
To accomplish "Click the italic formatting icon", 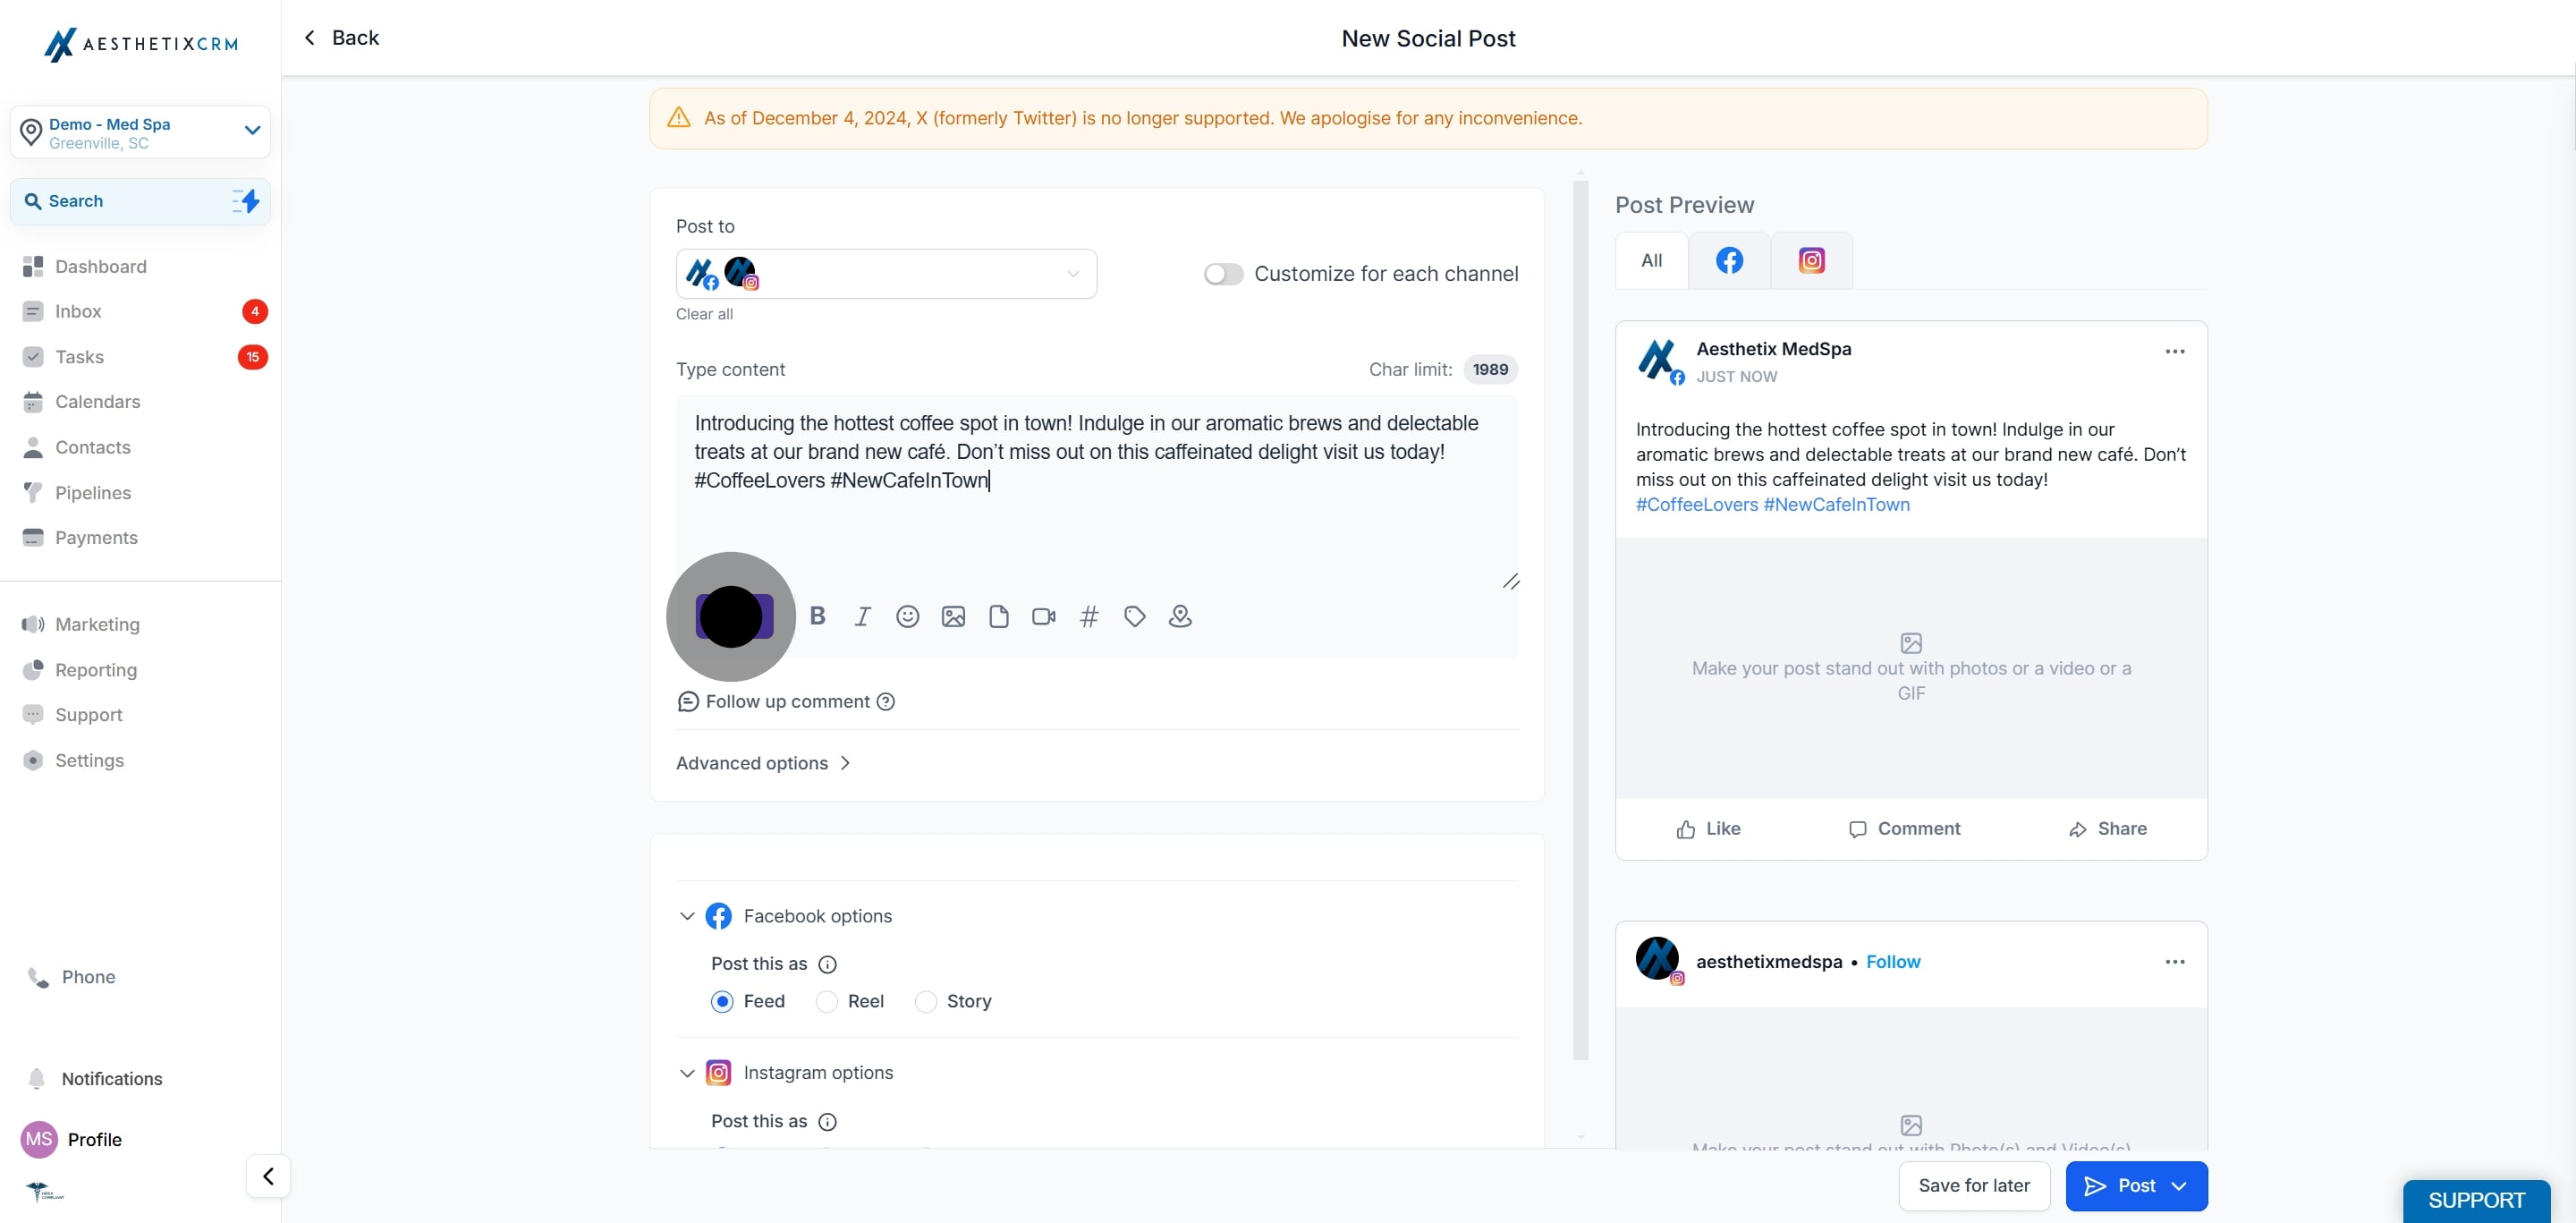I will [x=862, y=616].
